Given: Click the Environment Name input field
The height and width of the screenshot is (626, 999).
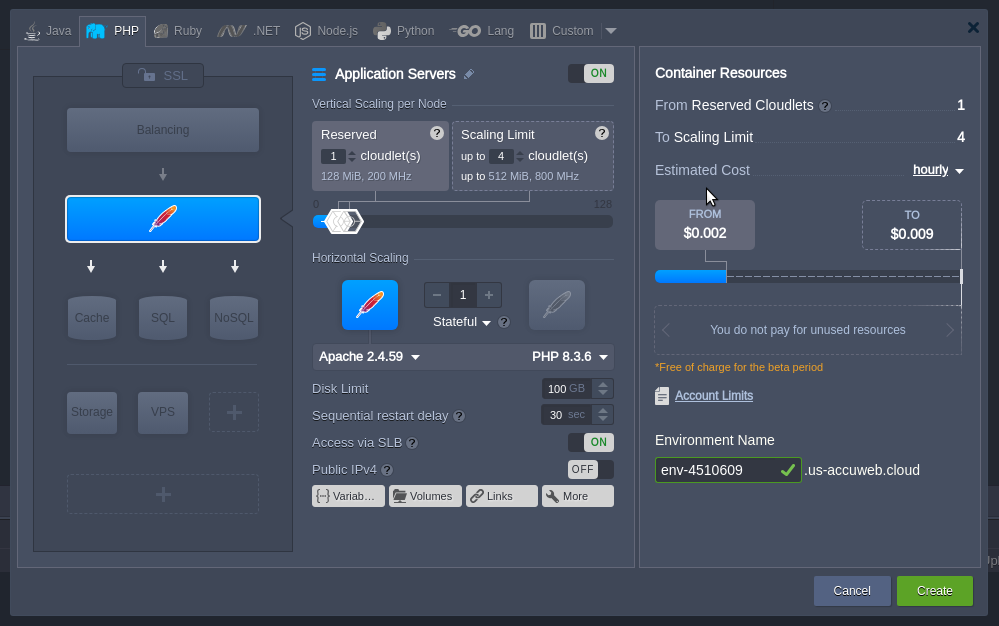Looking at the screenshot, I should pos(716,470).
